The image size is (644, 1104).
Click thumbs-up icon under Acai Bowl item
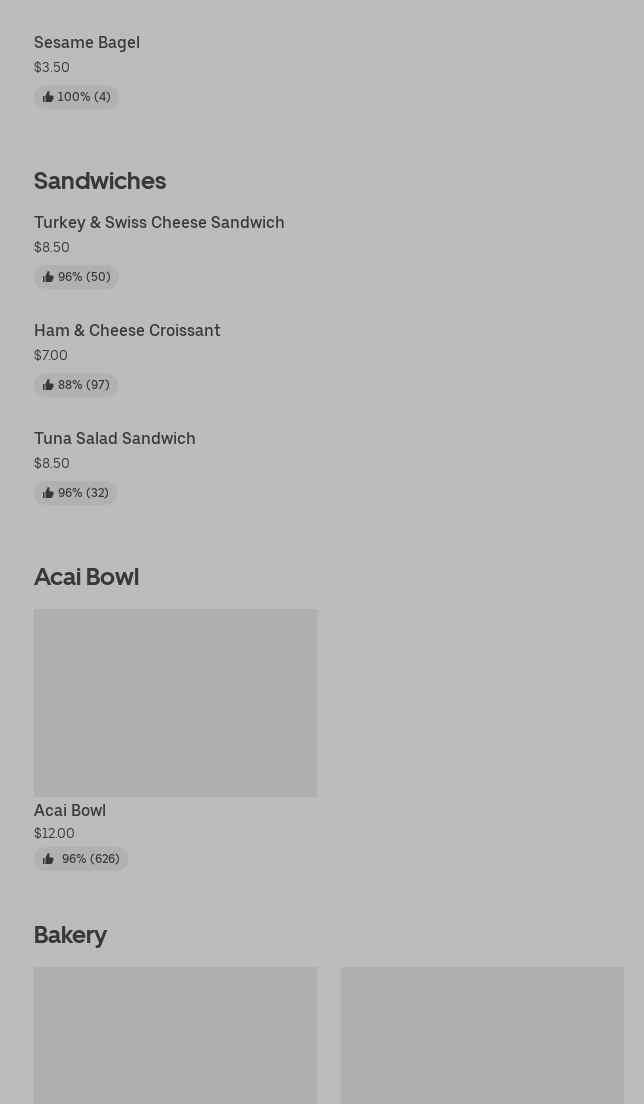tap(48, 859)
